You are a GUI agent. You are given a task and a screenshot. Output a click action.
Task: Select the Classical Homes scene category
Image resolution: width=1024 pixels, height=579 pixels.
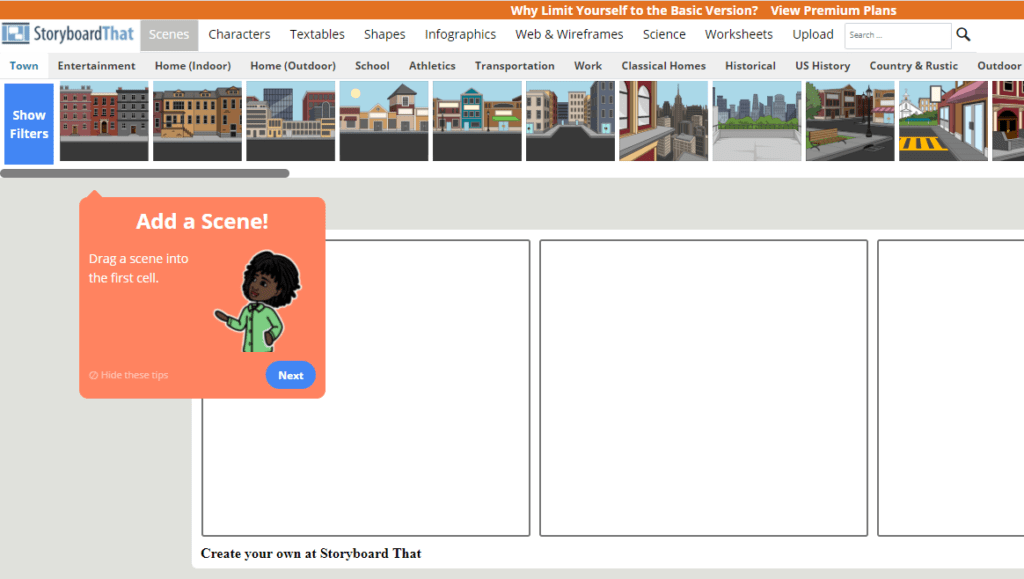pos(664,66)
